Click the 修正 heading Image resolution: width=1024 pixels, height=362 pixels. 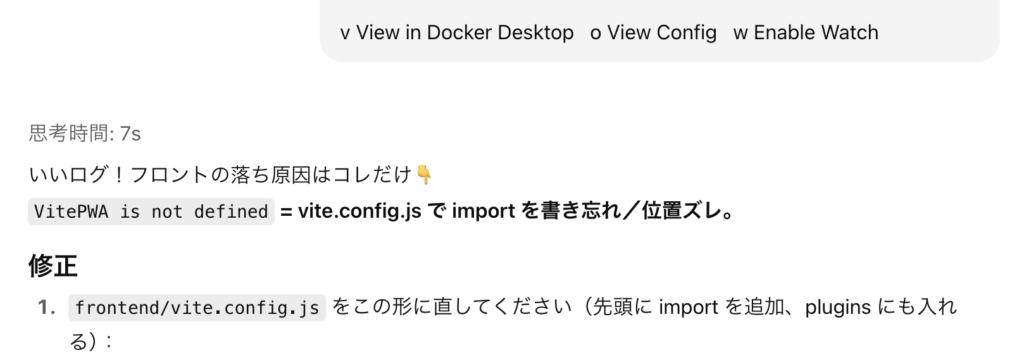53,266
